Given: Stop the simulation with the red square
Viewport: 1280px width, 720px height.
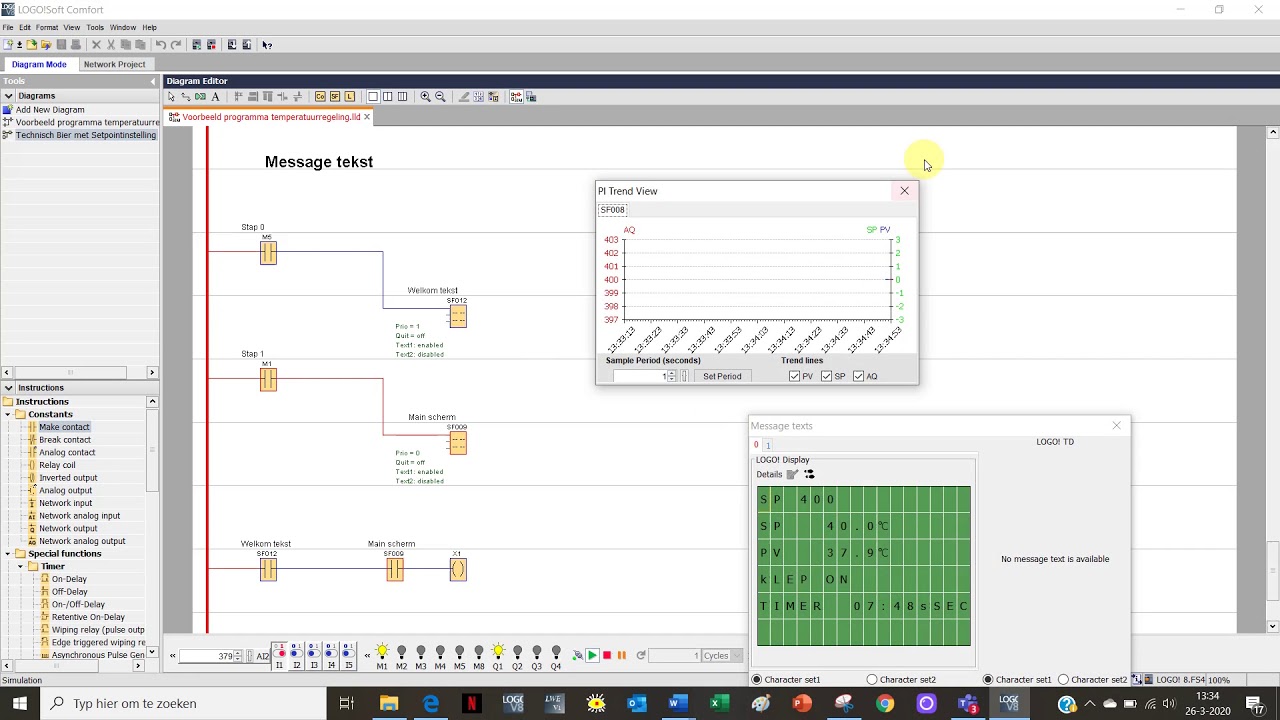Looking at the screenshot, I should 607,656.
